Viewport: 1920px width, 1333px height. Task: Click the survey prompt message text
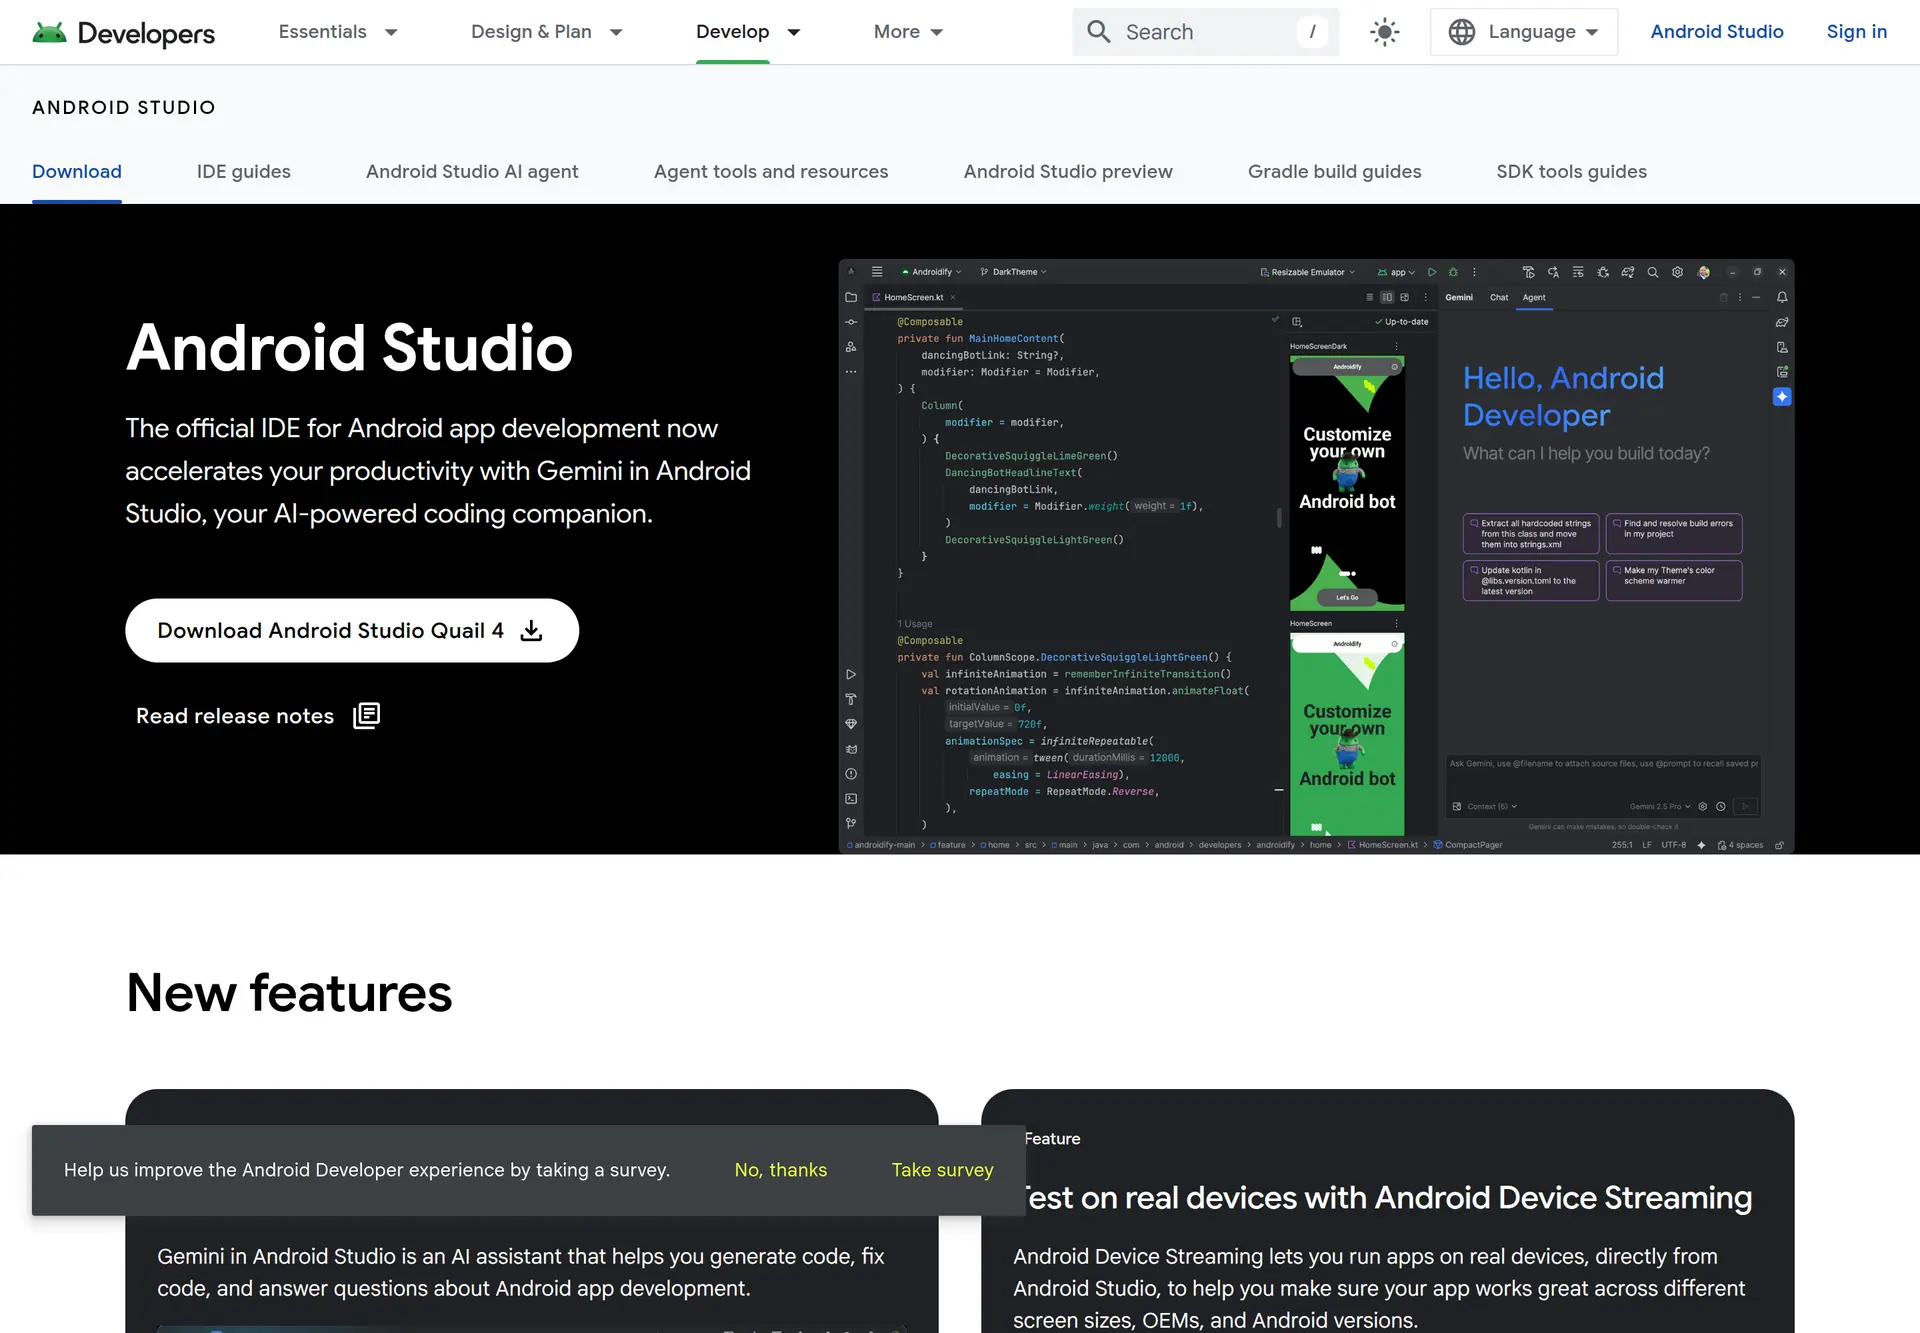tap(367, 1170)
